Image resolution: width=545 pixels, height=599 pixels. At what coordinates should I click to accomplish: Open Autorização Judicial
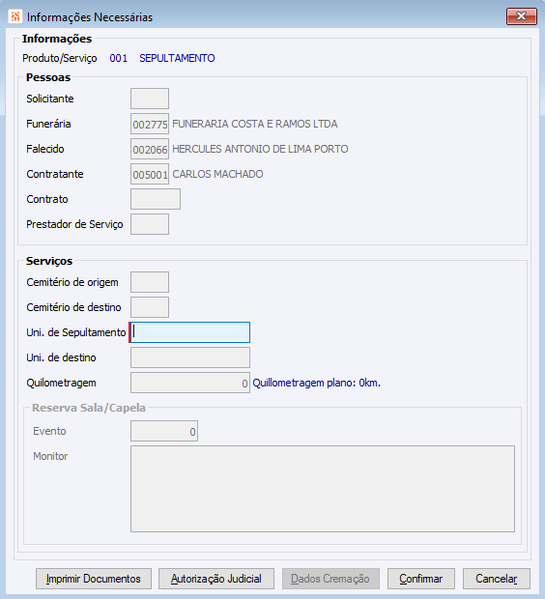(x=216, y=579)
